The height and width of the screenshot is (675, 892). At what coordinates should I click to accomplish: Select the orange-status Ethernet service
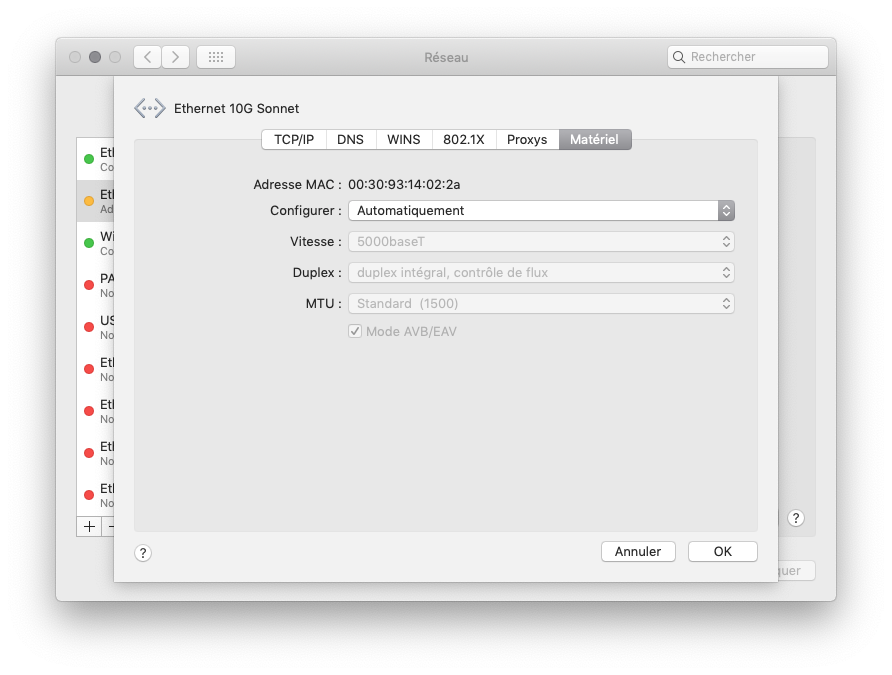click(96, 201)
